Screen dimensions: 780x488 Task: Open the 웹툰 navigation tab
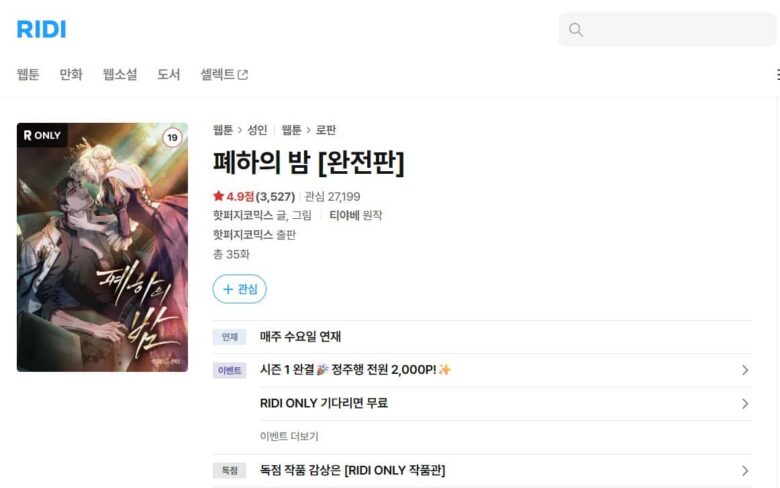coord(28,75)
